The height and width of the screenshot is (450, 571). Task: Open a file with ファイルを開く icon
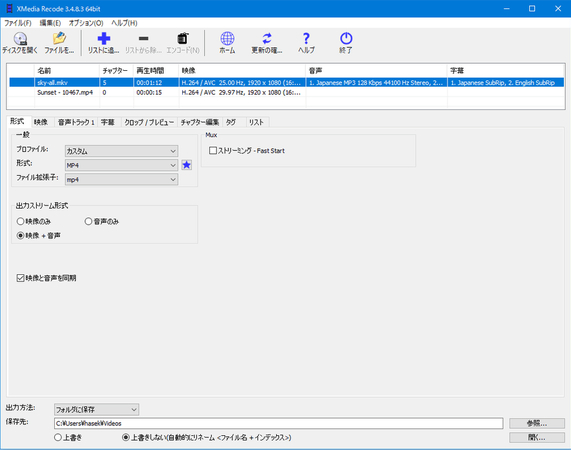pyautogui.click(x=59, y=38)
